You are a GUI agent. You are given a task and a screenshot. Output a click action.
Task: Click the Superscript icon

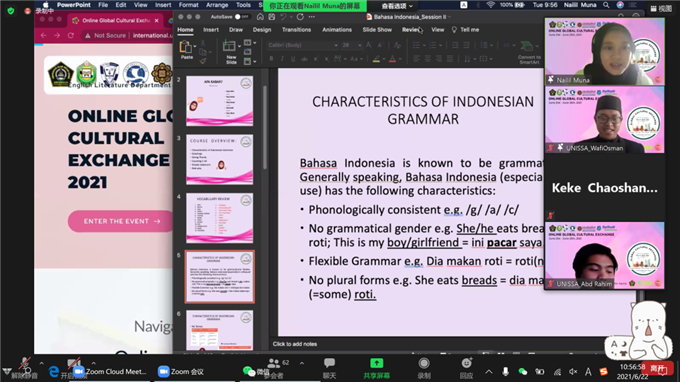pyautogui.click(x=316, y=59)
